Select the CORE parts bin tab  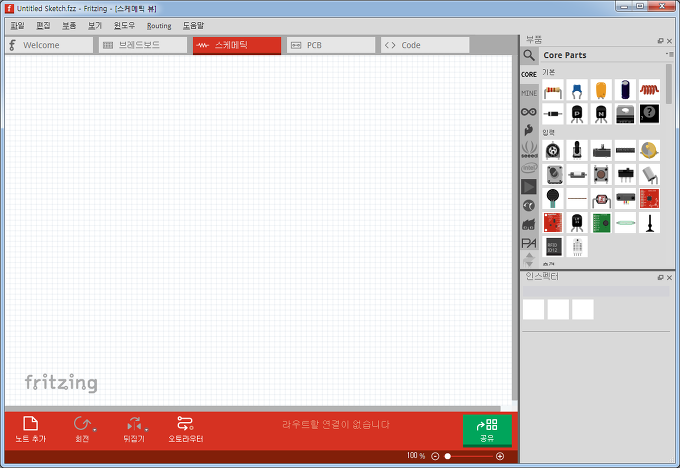point(529,75)
